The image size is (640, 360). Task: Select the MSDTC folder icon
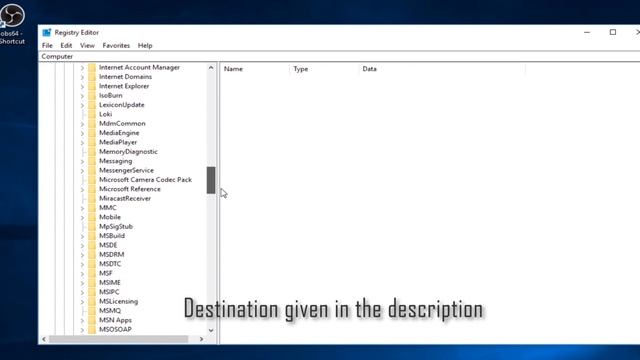(x=92, y=264)
